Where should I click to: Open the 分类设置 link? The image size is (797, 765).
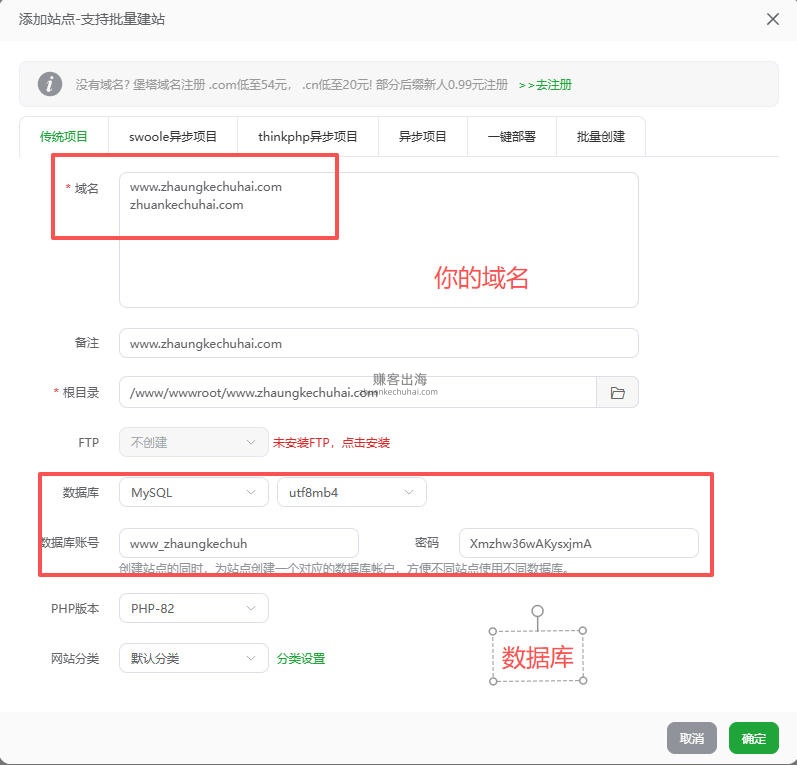(x=300, y=659)
